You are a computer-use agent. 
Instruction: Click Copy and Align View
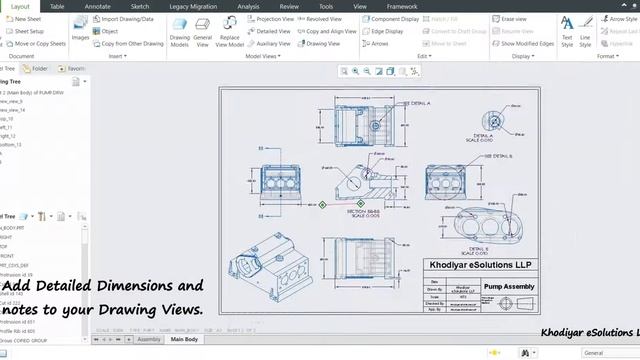click(327, 31)
